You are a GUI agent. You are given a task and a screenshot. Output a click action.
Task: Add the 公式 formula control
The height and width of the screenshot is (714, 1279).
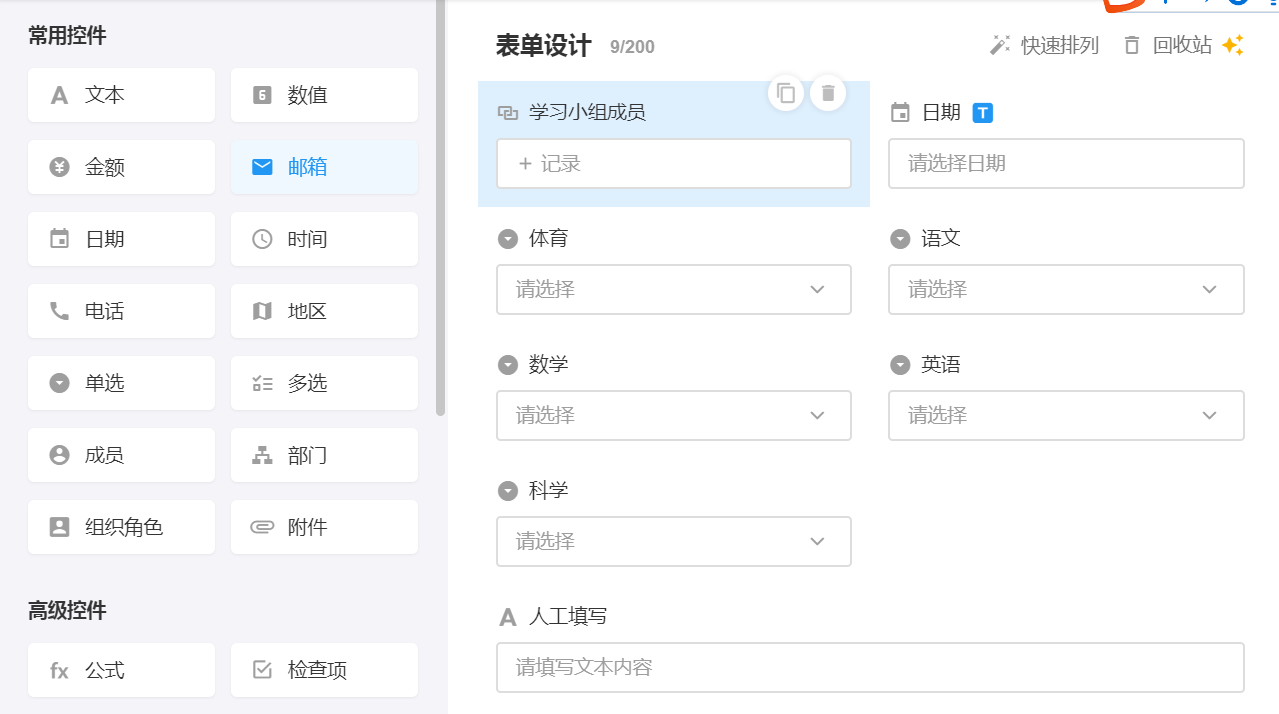121,670
